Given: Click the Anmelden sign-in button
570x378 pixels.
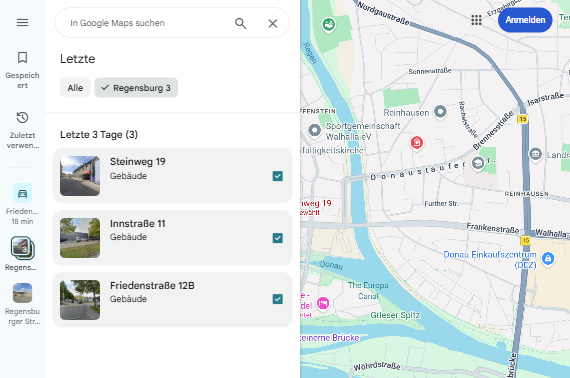Looking at the screenshot, I should [525, 20].
